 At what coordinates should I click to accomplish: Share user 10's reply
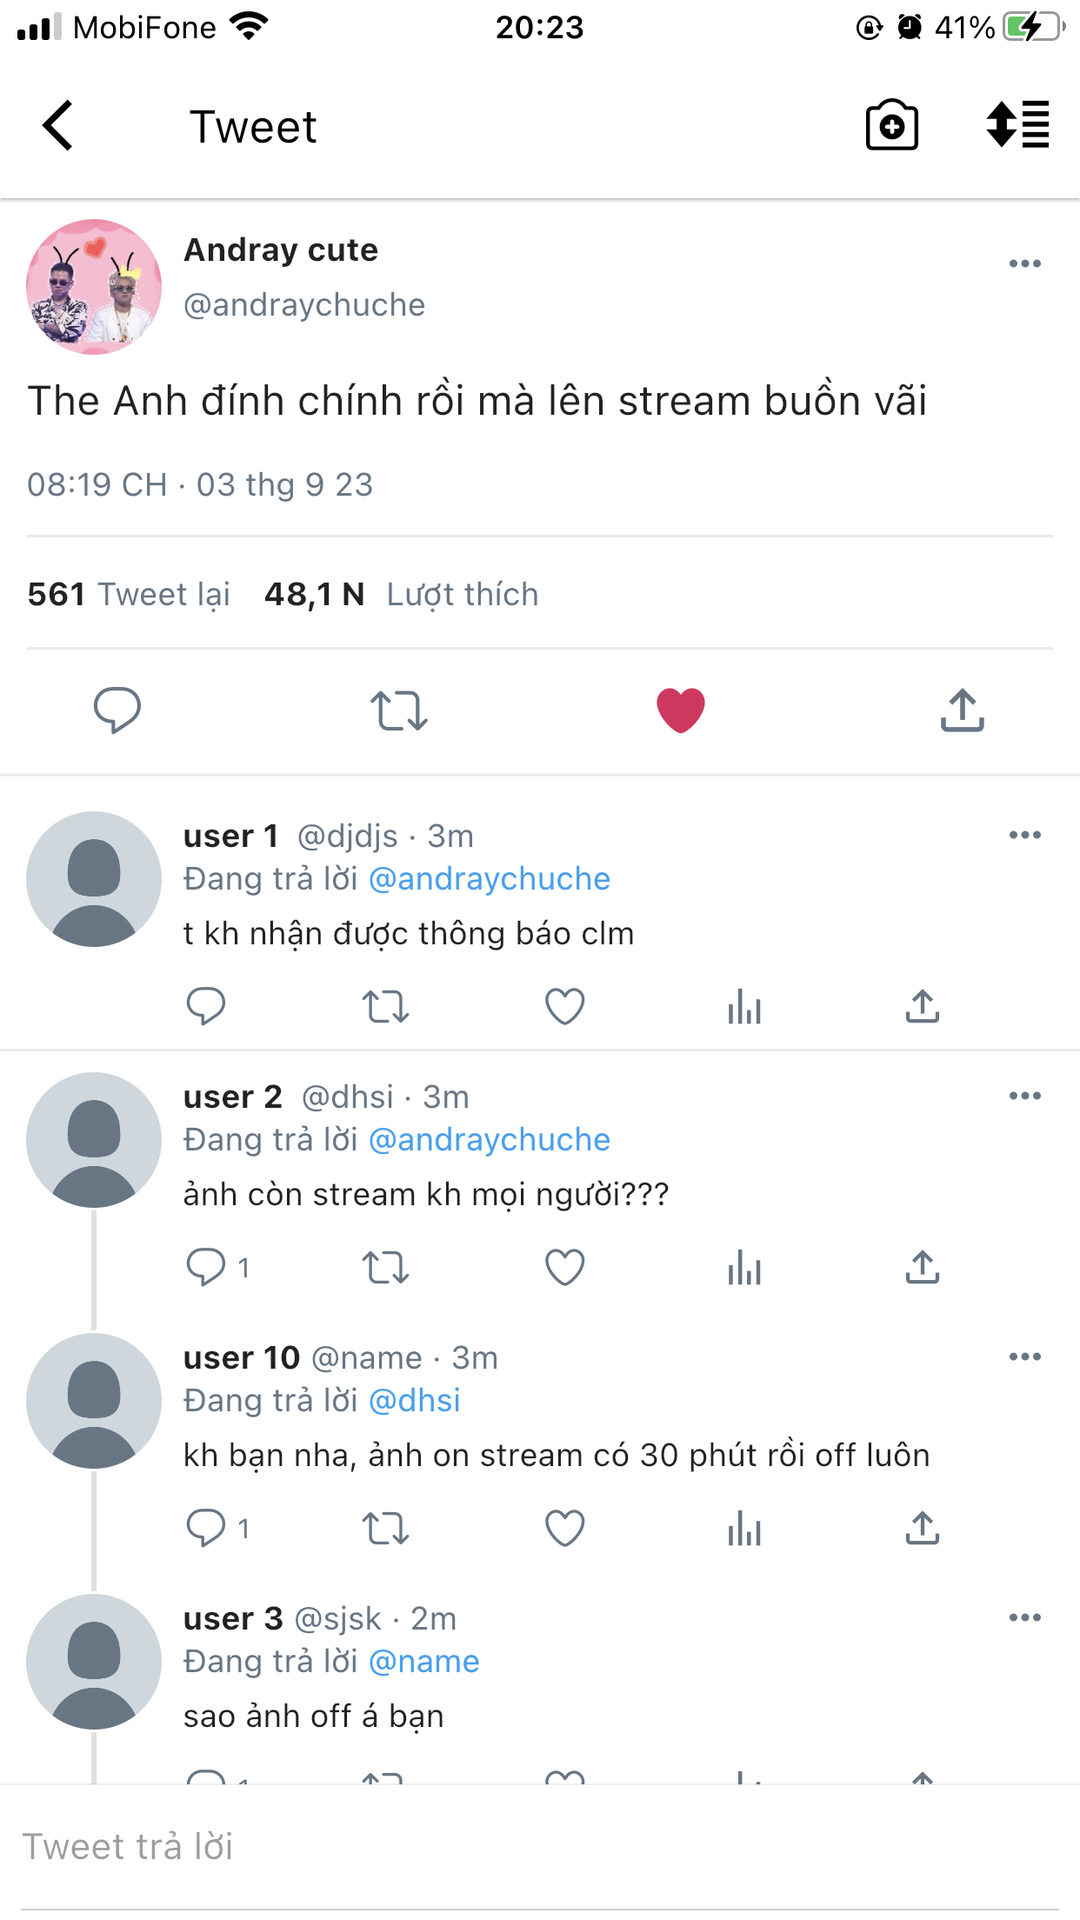click(922, 1528)
